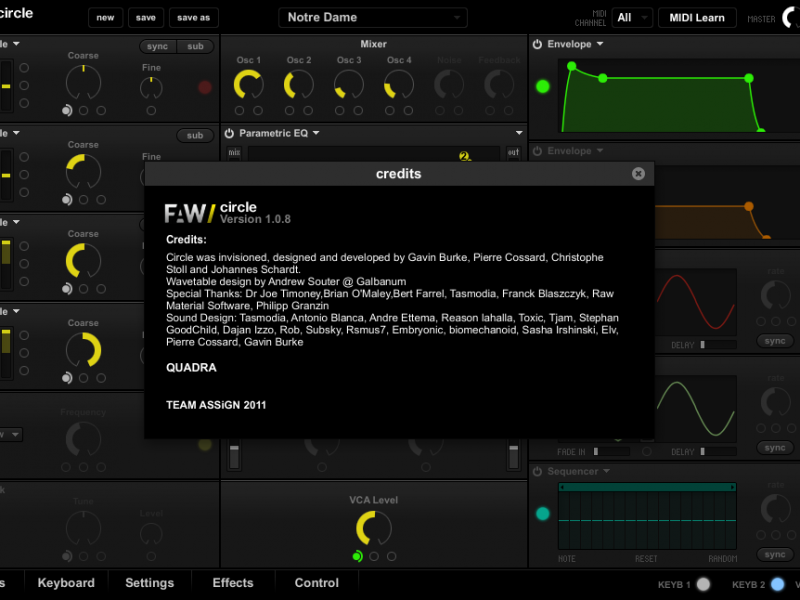This screenshot has width=800, height=600.
Task: Open the Keyboard tab
Action: pos(66,583)
